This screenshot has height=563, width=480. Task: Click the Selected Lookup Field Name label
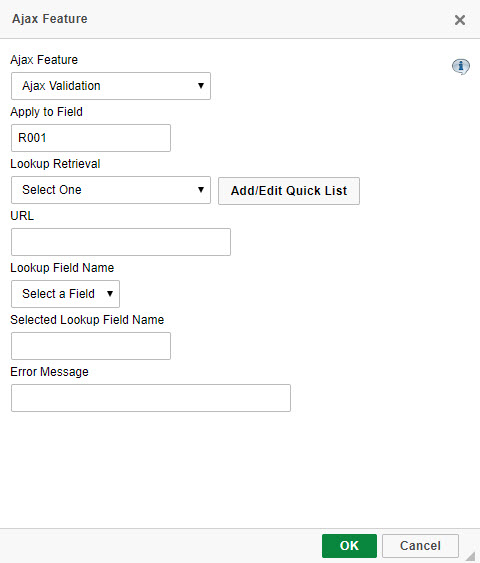[87, 320]
